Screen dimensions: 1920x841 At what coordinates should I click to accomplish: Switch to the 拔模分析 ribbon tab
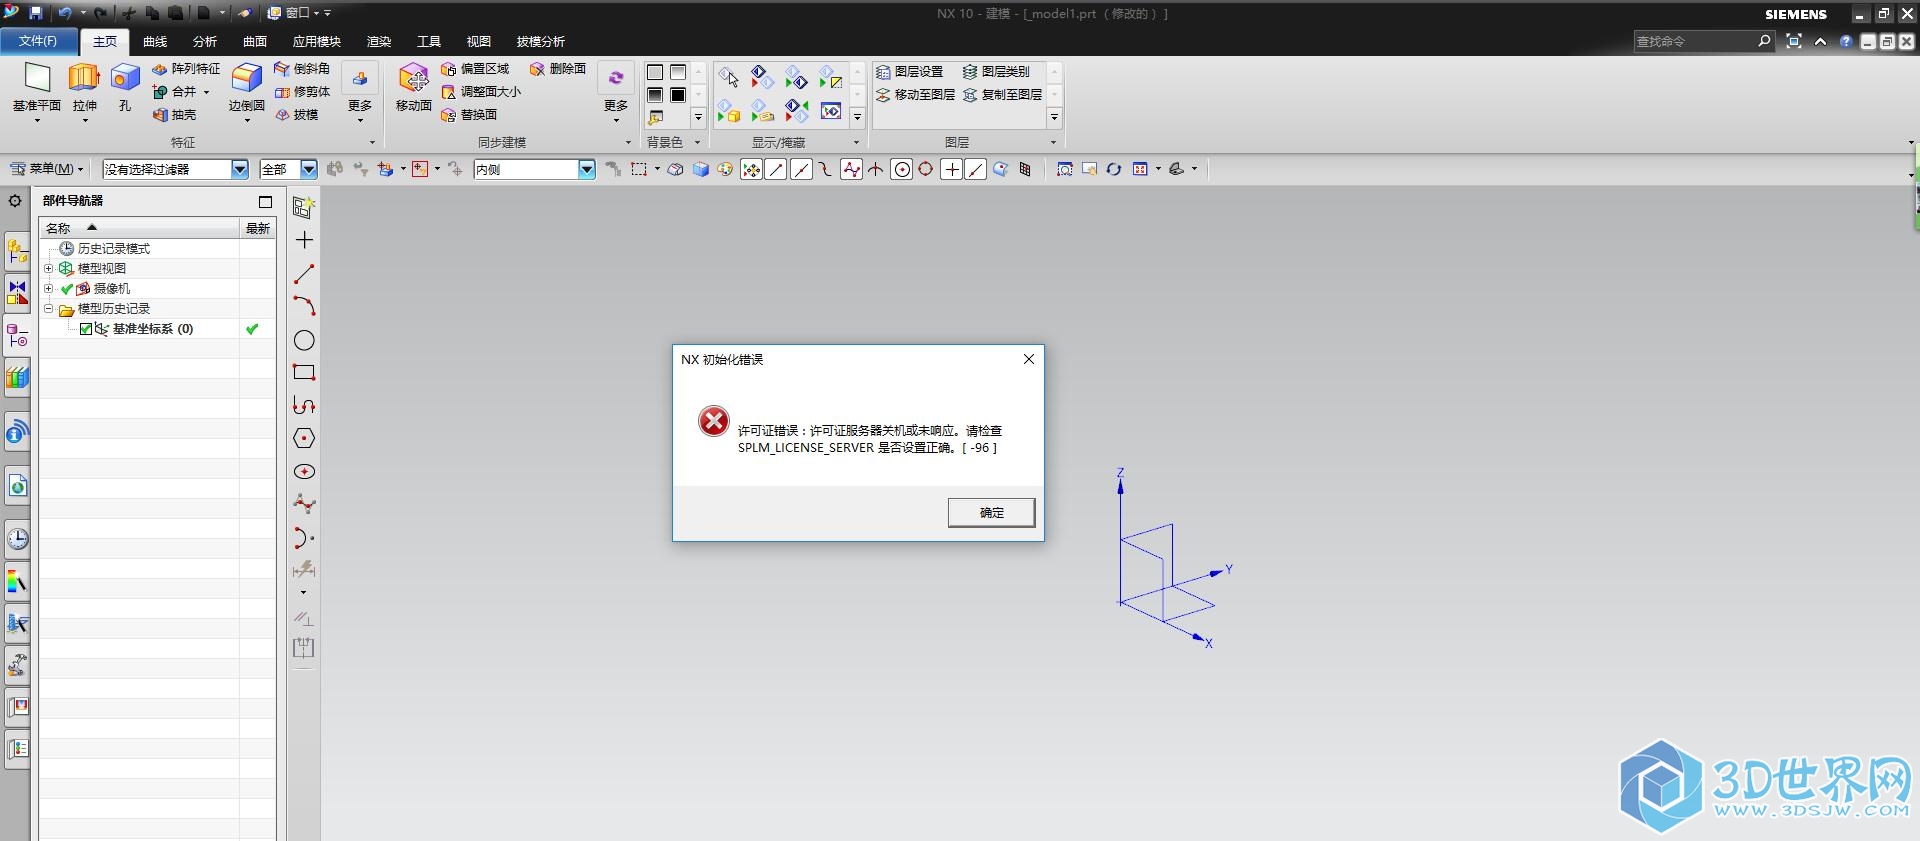pos(541,41)
